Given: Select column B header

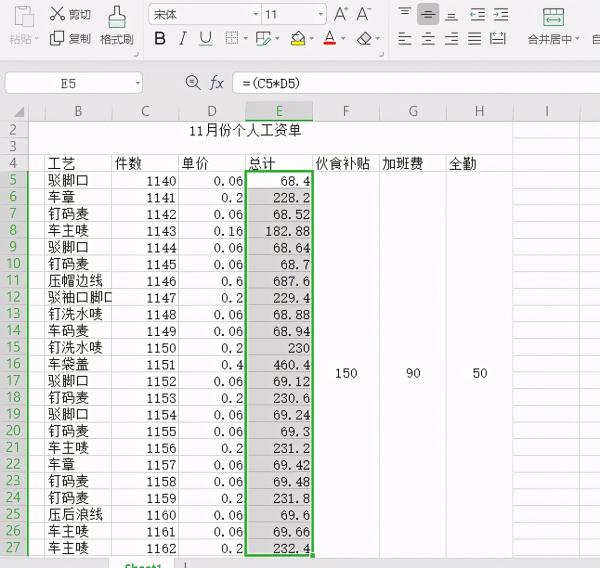Looking at the screenshot, I should [x=78, y=111].
